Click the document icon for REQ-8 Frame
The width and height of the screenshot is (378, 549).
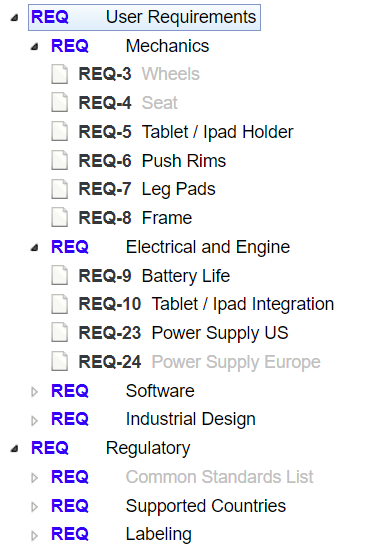tap(60, 218)
